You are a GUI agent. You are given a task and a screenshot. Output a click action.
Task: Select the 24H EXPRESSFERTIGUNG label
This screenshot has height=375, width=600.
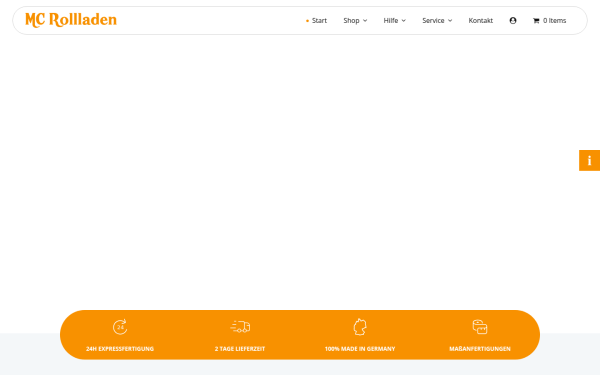[120, 349]
